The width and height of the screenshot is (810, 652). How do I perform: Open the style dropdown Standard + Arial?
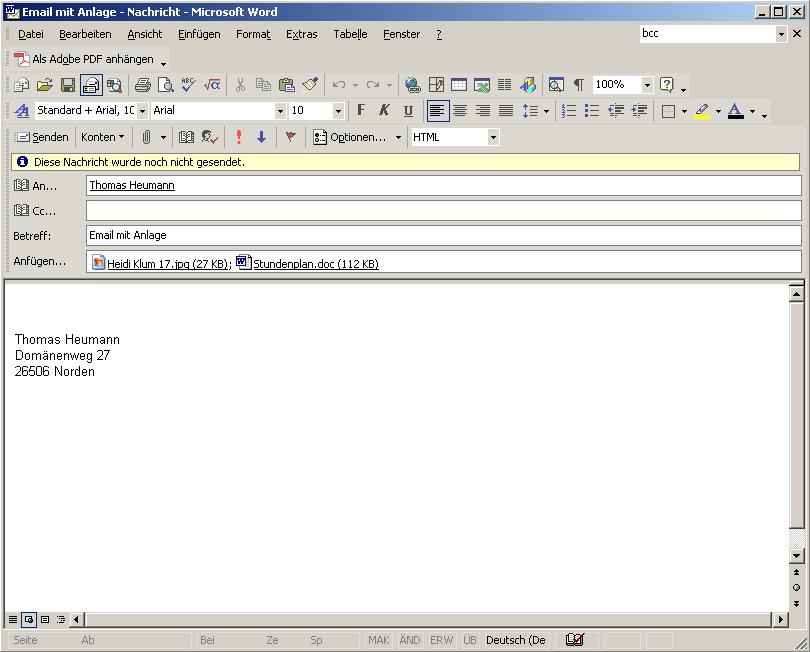point(142,111)
